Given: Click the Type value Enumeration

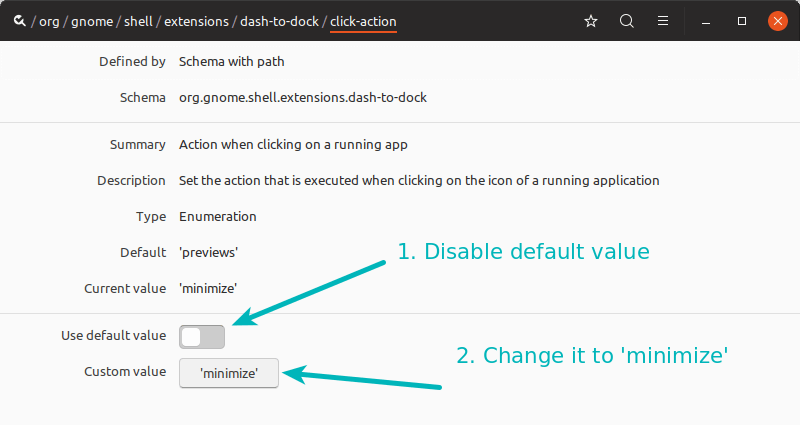Looking at the screenshot, I should tap(218, 216).
